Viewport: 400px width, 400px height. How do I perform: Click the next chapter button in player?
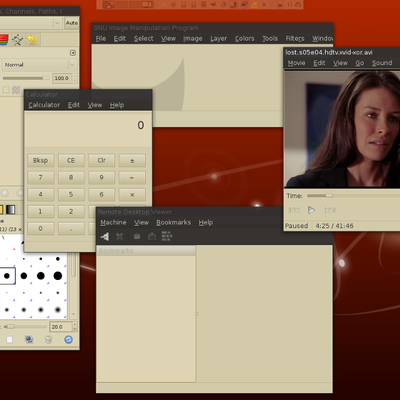[x=330, y=210]
